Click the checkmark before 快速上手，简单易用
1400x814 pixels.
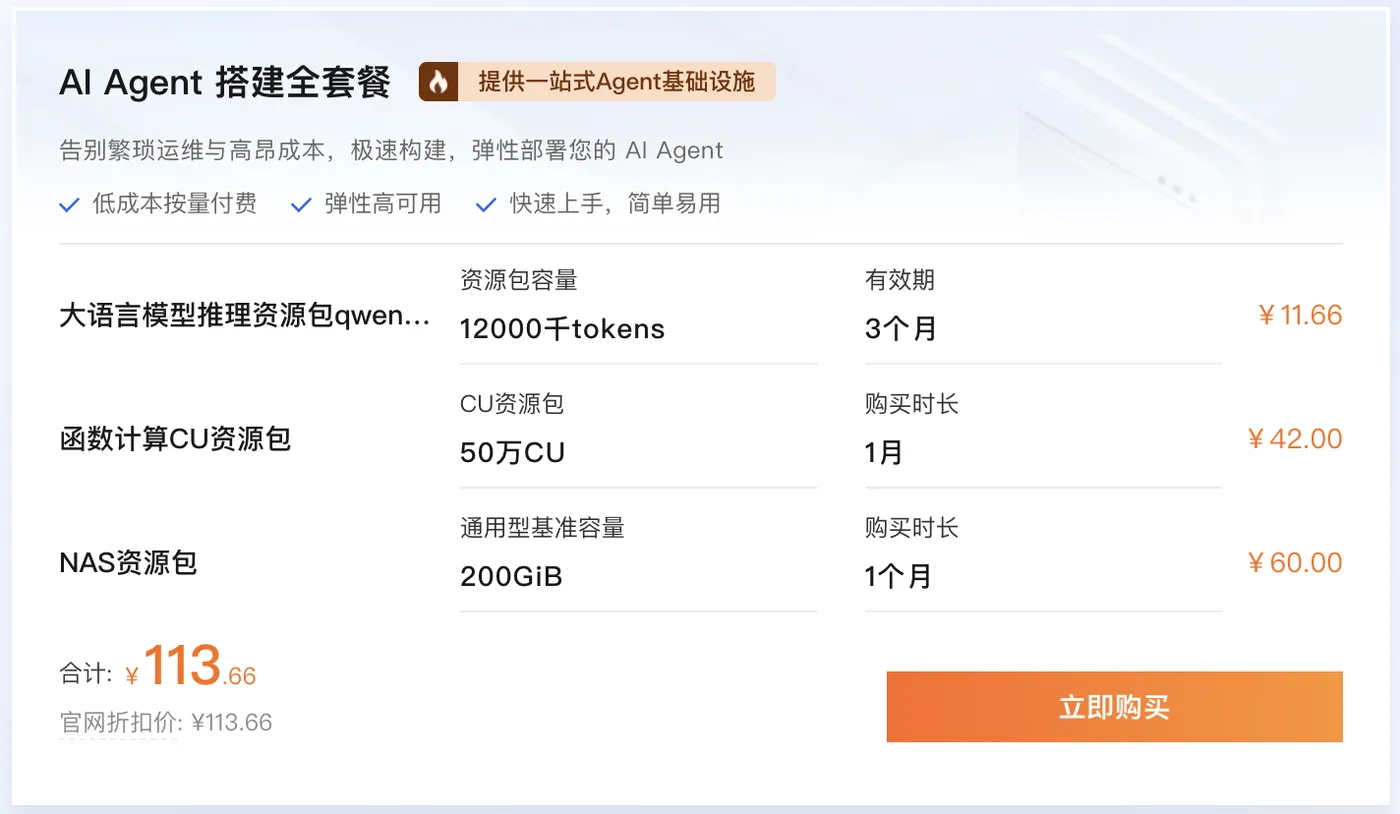(x=485, y=203)
